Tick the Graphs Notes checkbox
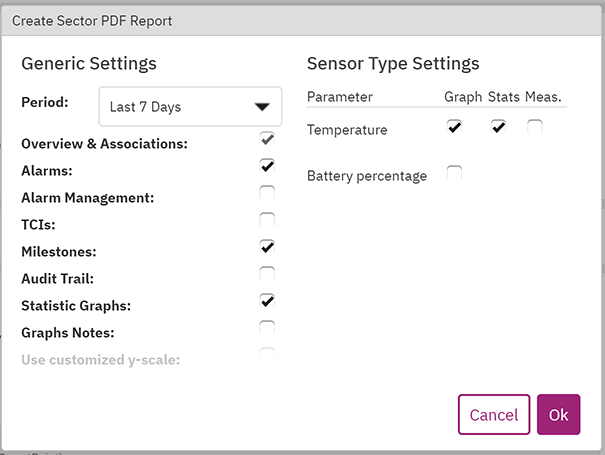The height and width of the screenshot is (455, 605). 267,328
